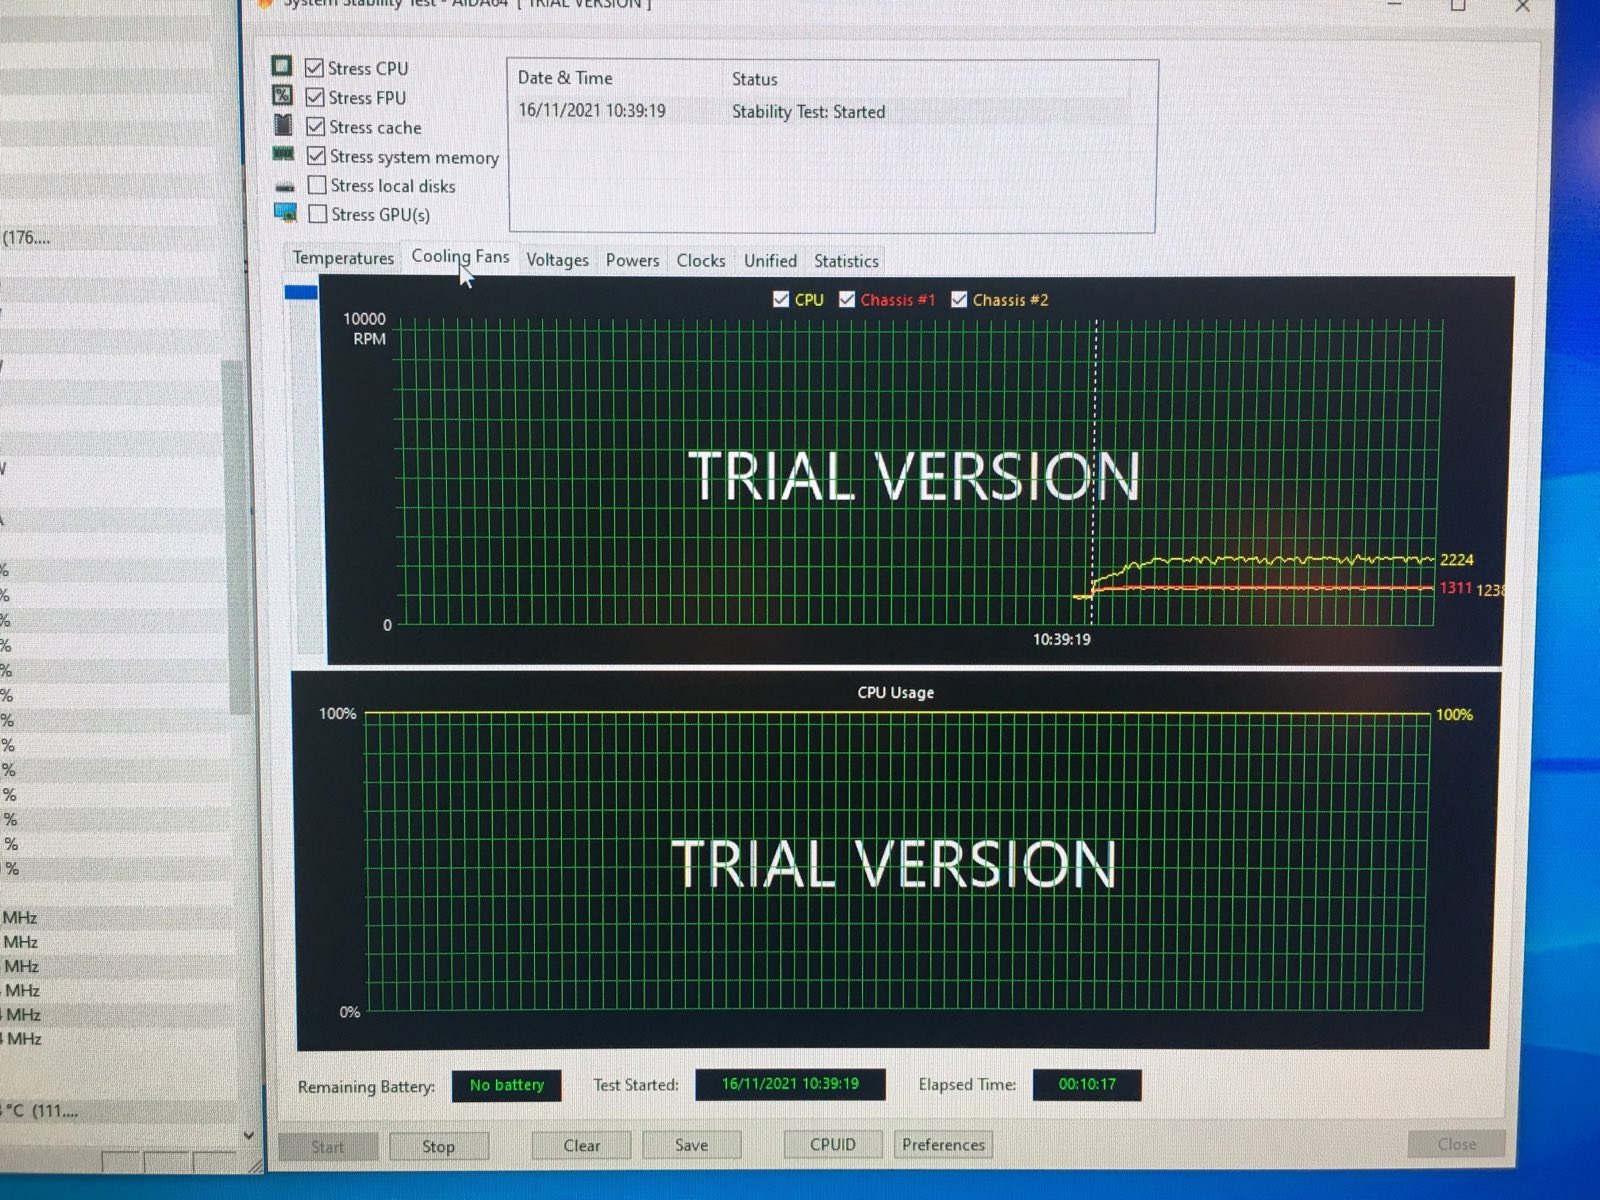
Task: Click the grayed Start button
Action: [x=327, y=1147]
